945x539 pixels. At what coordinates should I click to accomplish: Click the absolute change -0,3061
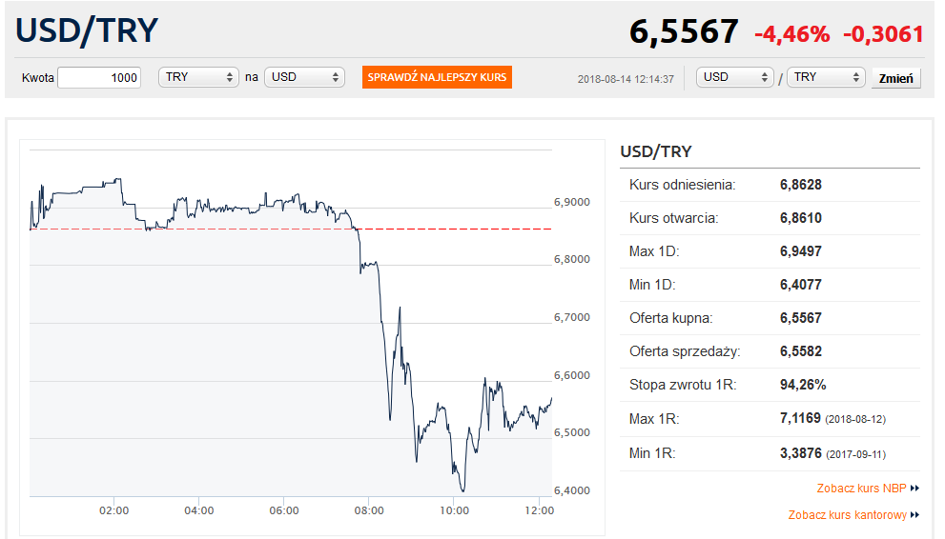[883, 34]
